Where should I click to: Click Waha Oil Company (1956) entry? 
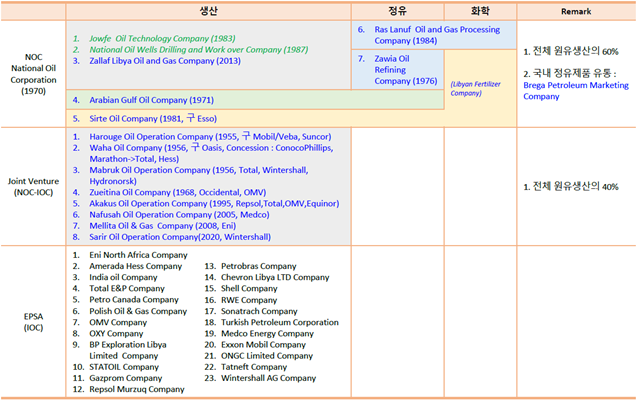coord(211,153)
